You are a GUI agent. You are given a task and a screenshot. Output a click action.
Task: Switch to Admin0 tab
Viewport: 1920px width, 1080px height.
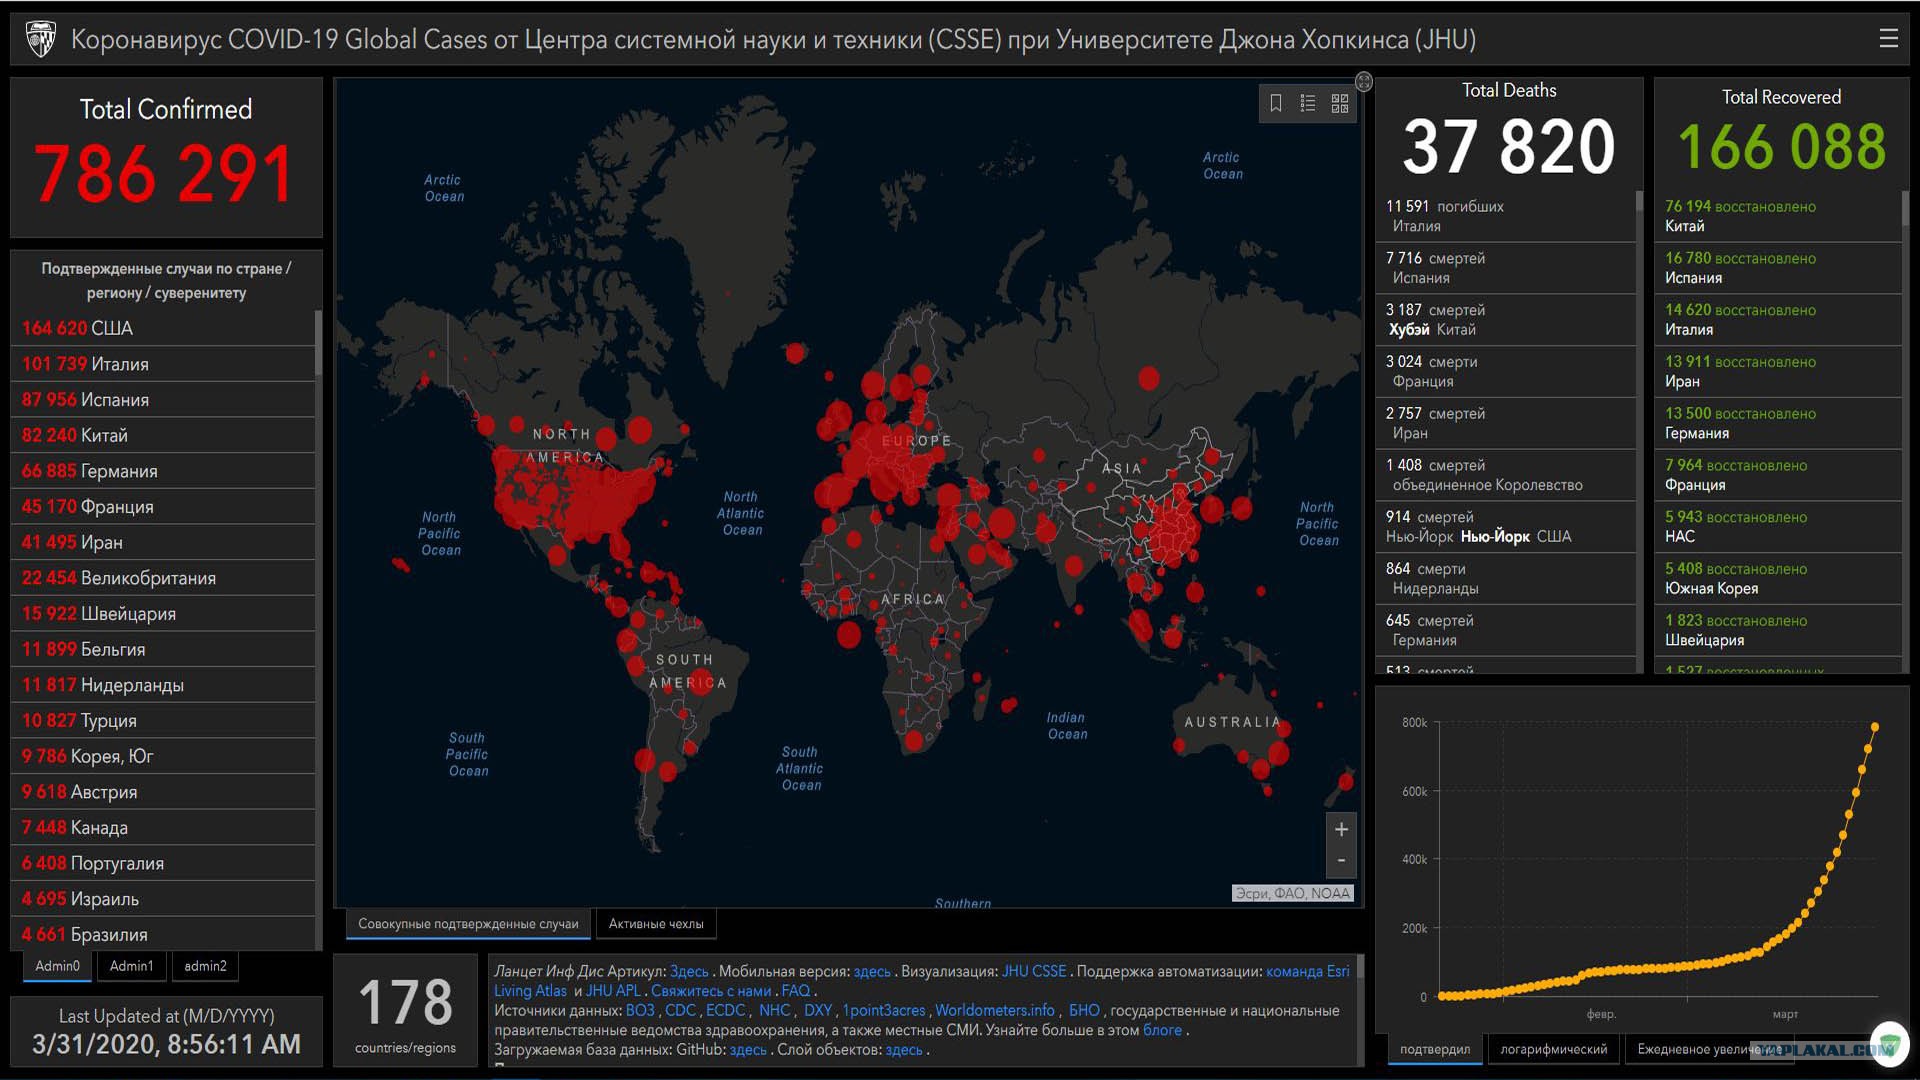[57, 966]
